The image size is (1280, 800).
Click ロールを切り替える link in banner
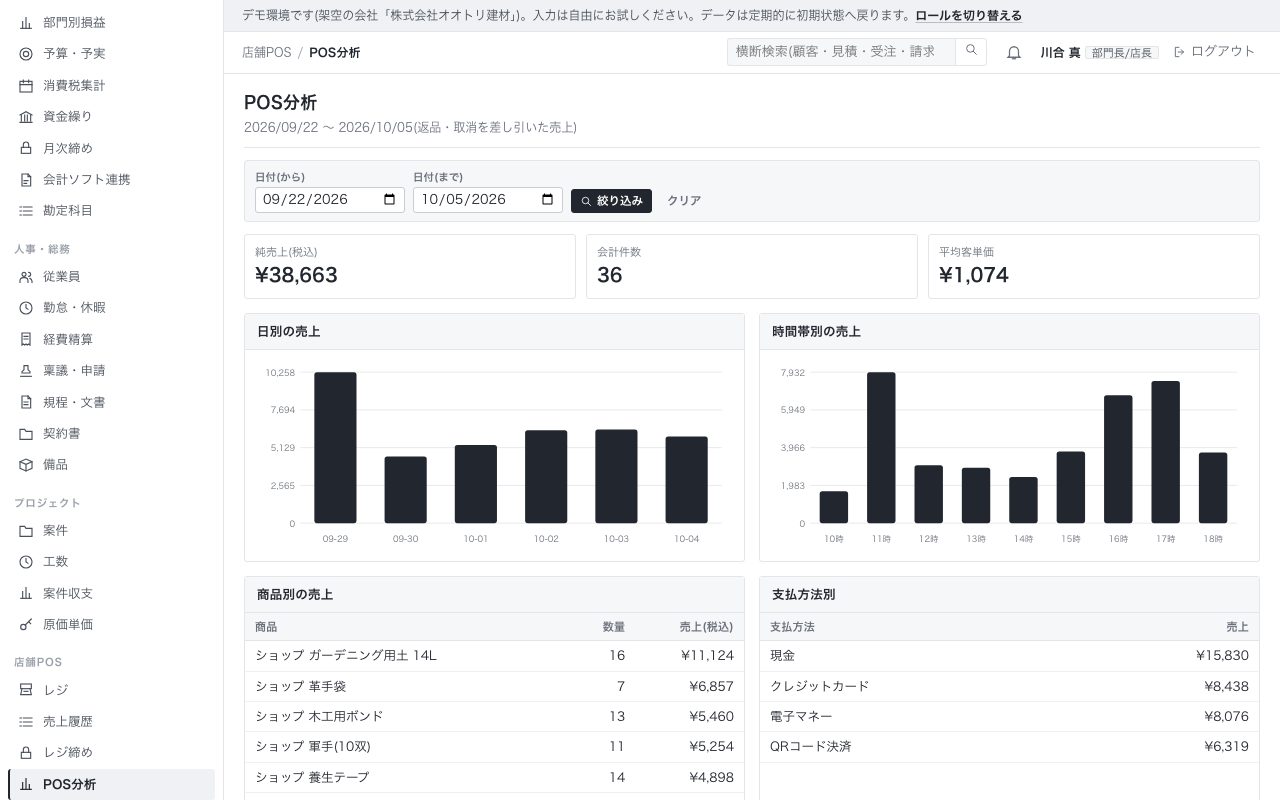click(968, 16)
